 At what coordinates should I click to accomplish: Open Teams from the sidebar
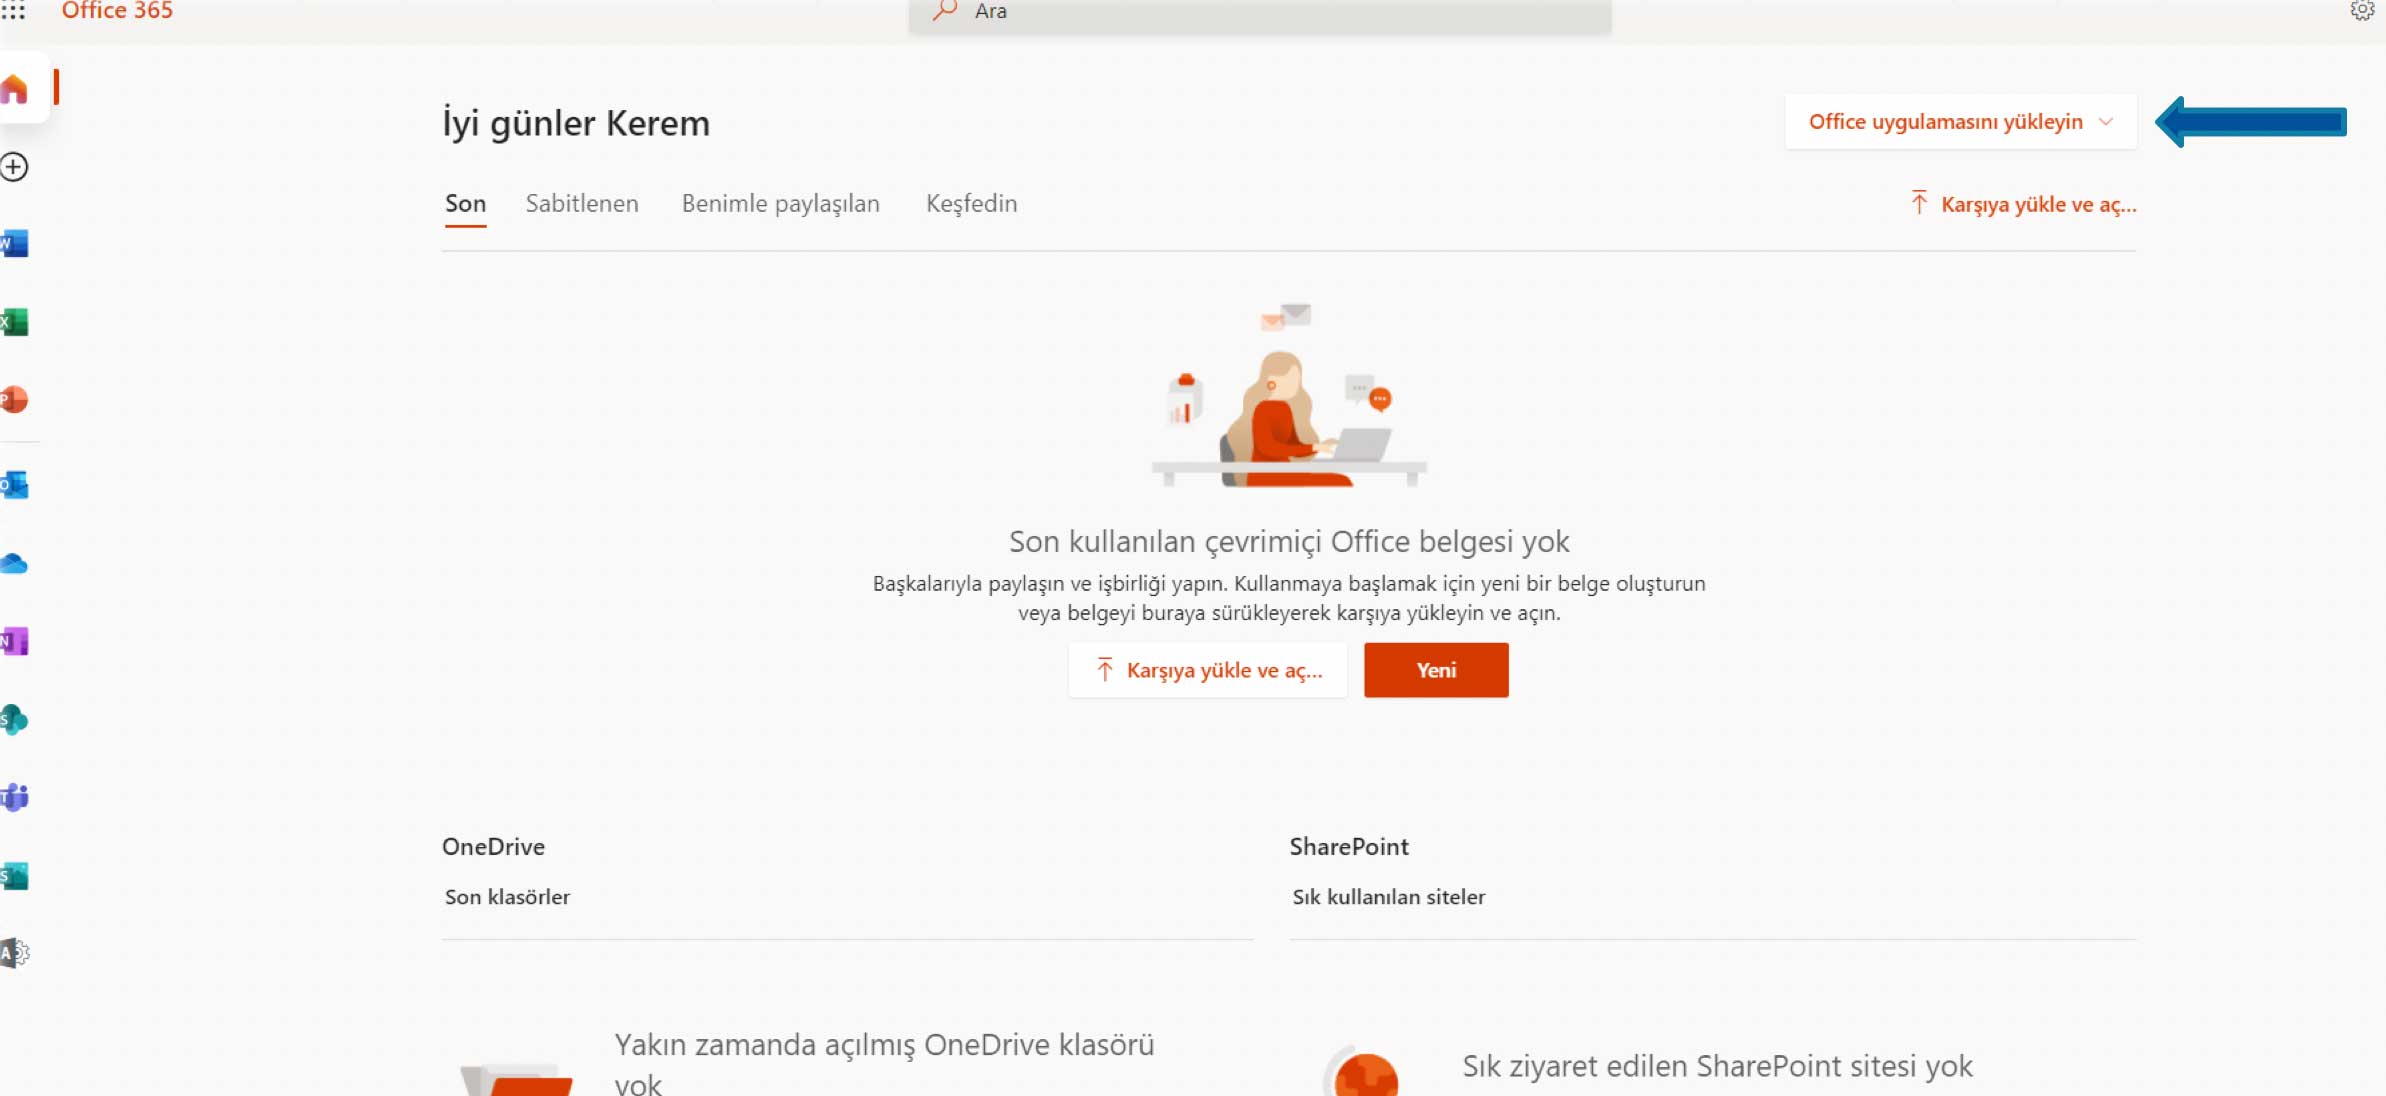pyautogui.click(x=14, y=797)
